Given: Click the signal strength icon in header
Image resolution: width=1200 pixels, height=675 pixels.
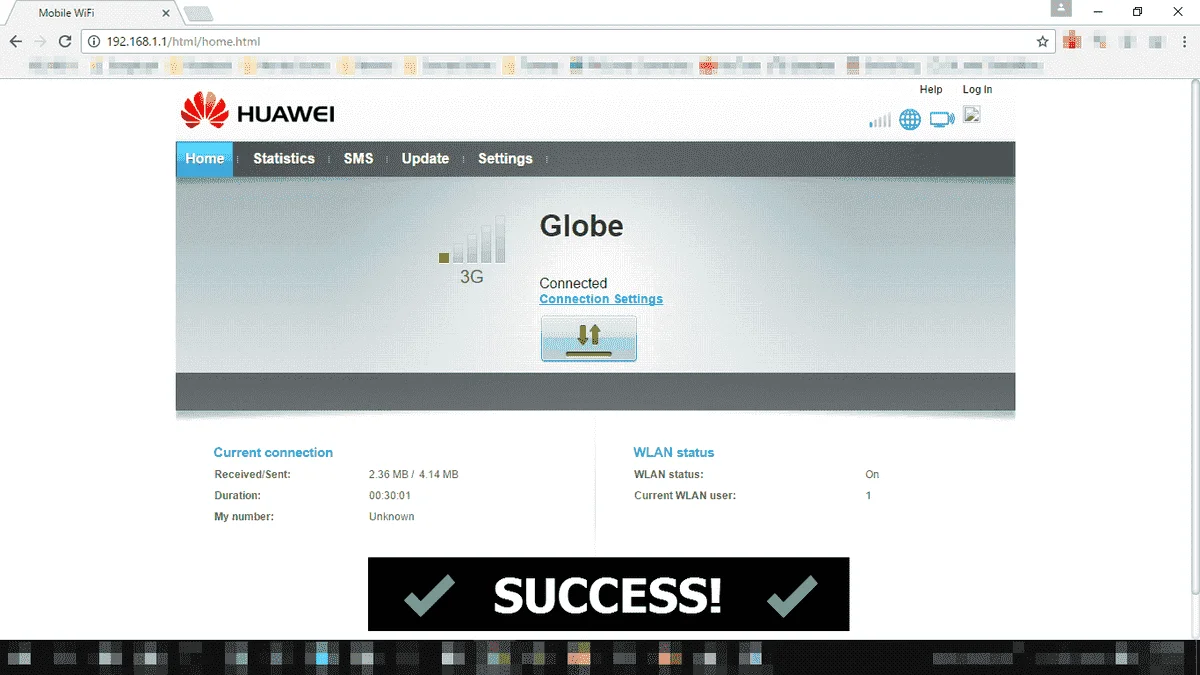Looking at the screenshot, I should [x=880, y=120].
